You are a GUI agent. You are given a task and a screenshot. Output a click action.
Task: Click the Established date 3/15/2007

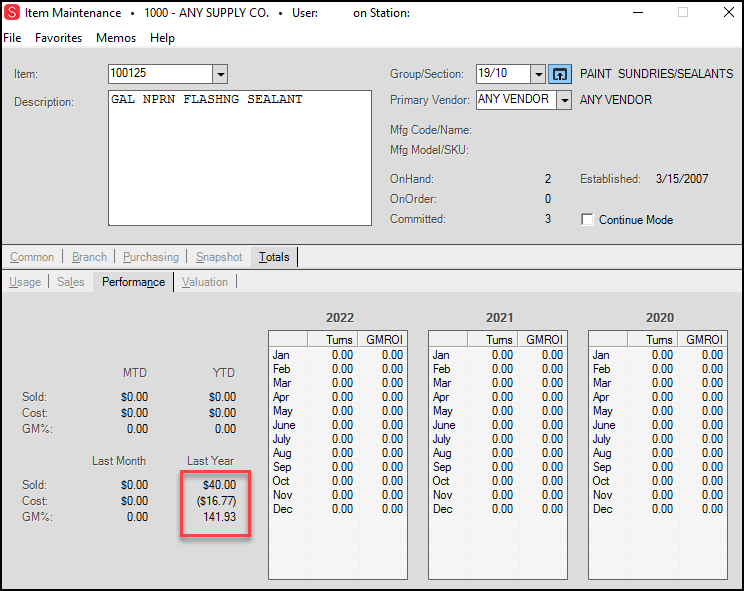682,179
